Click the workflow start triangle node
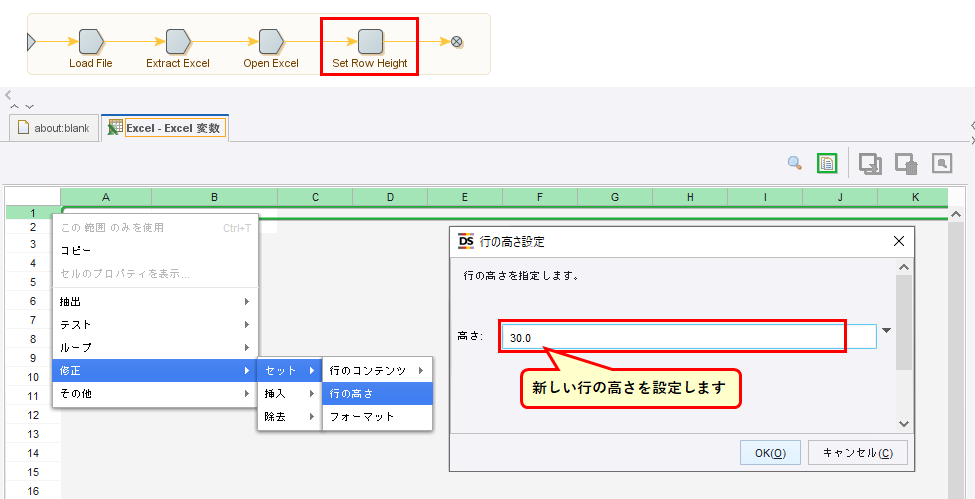This screenshot has width=975, height=499. click(31, 42)
